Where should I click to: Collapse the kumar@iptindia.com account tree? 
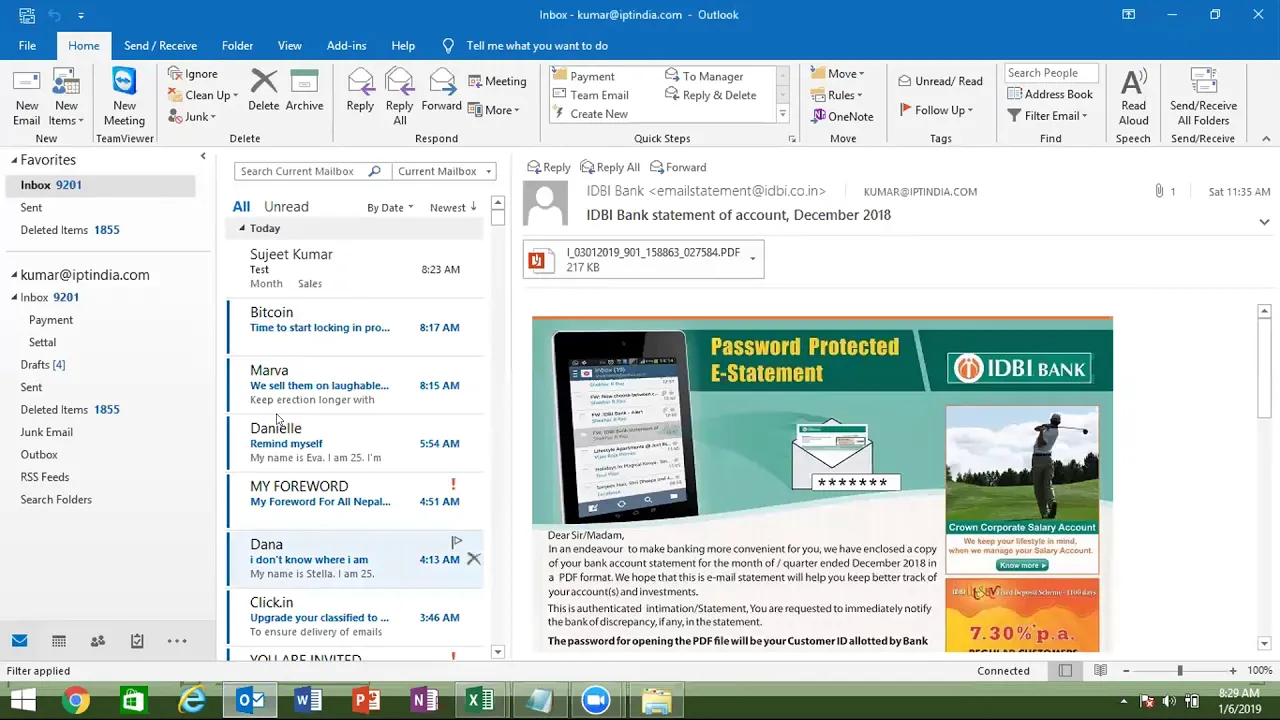click(14, 275)
